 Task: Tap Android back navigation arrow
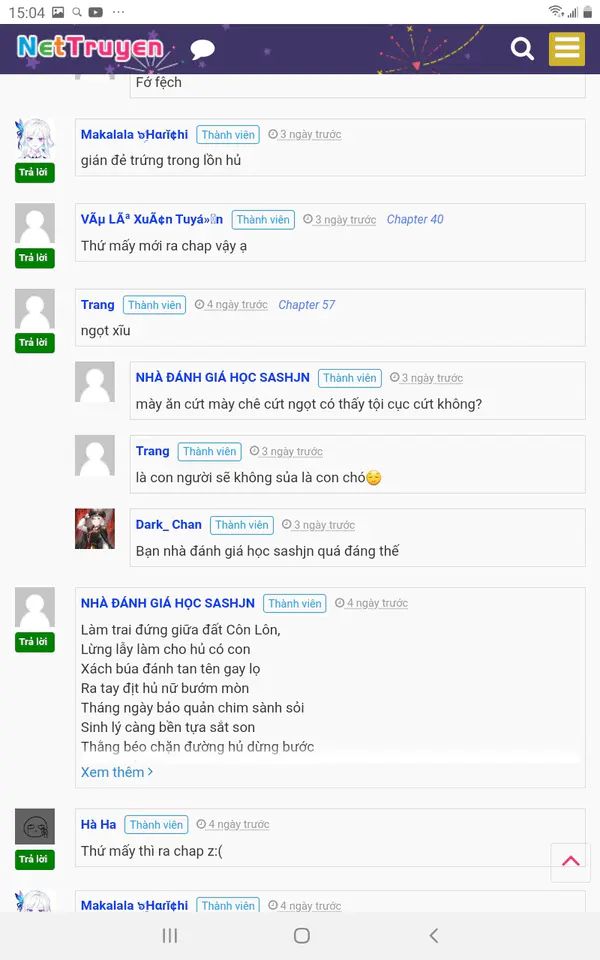pos(433,935)
